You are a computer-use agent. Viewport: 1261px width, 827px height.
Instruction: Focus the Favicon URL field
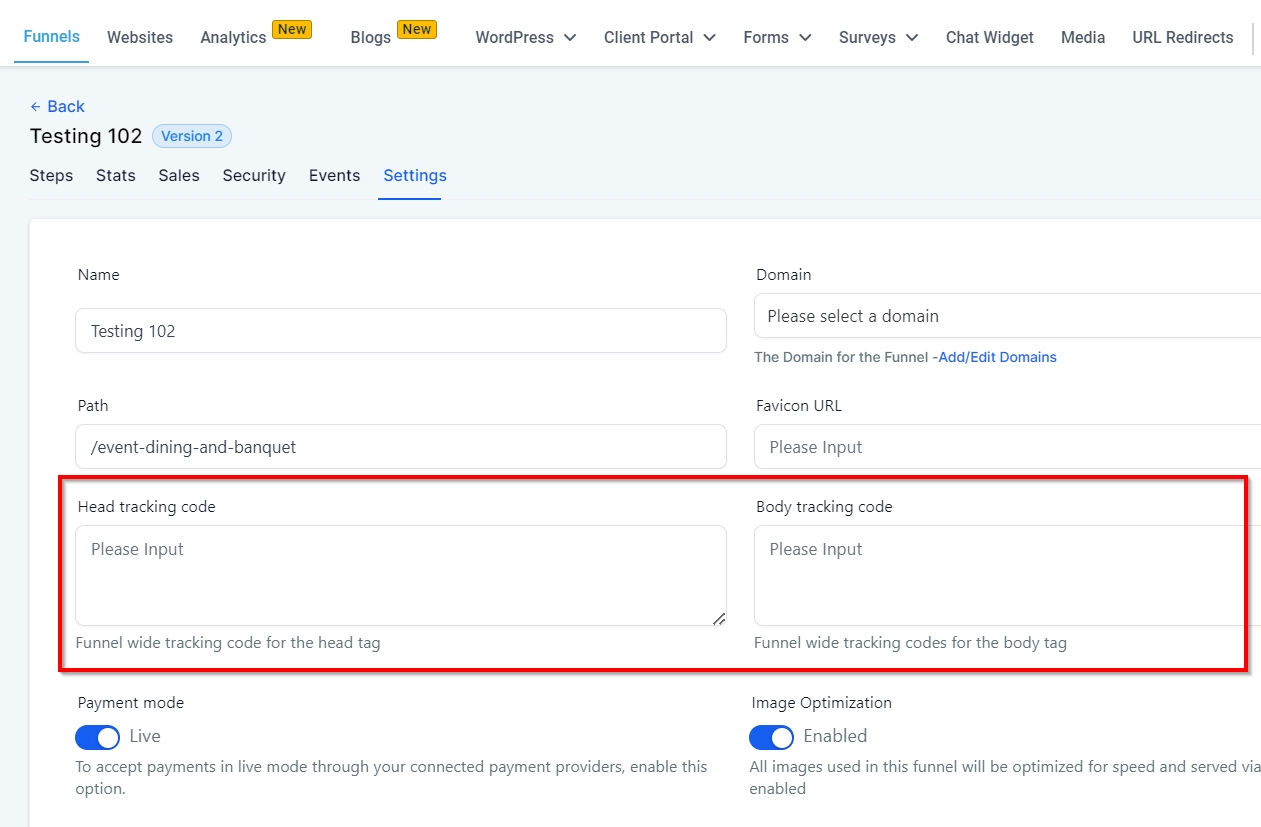[1005, 447]
